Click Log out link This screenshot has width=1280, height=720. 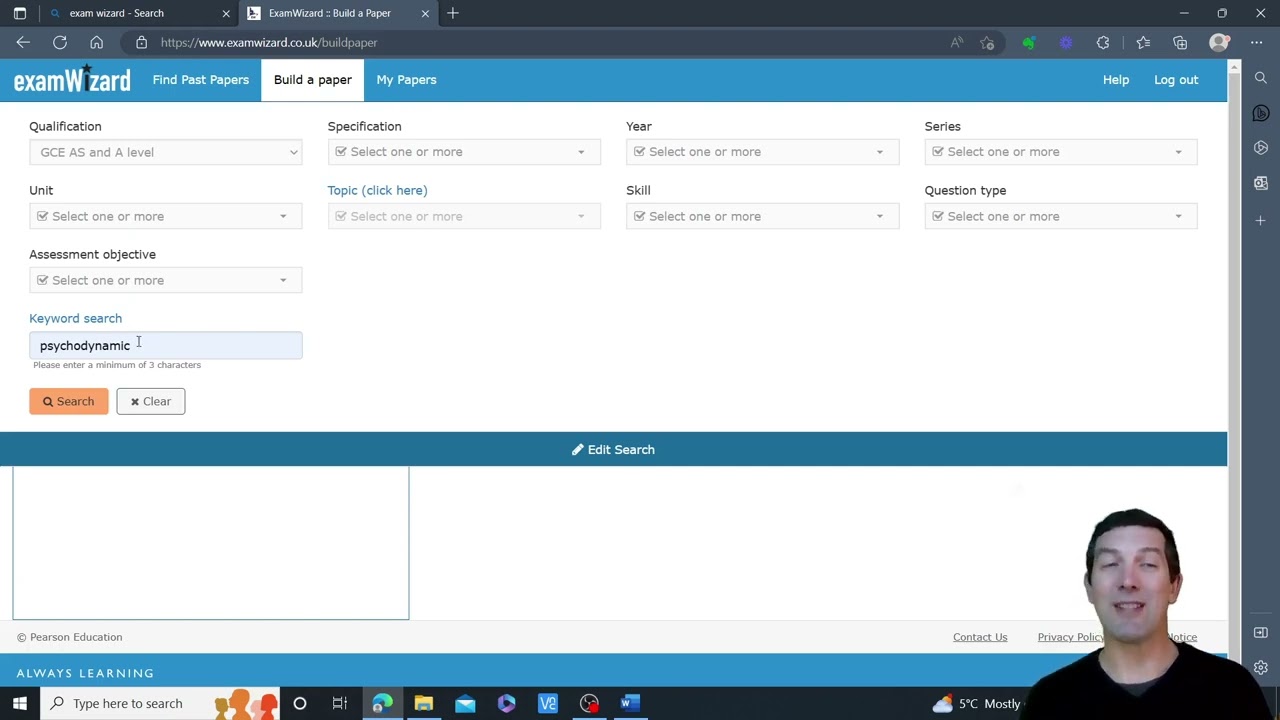1176,80
